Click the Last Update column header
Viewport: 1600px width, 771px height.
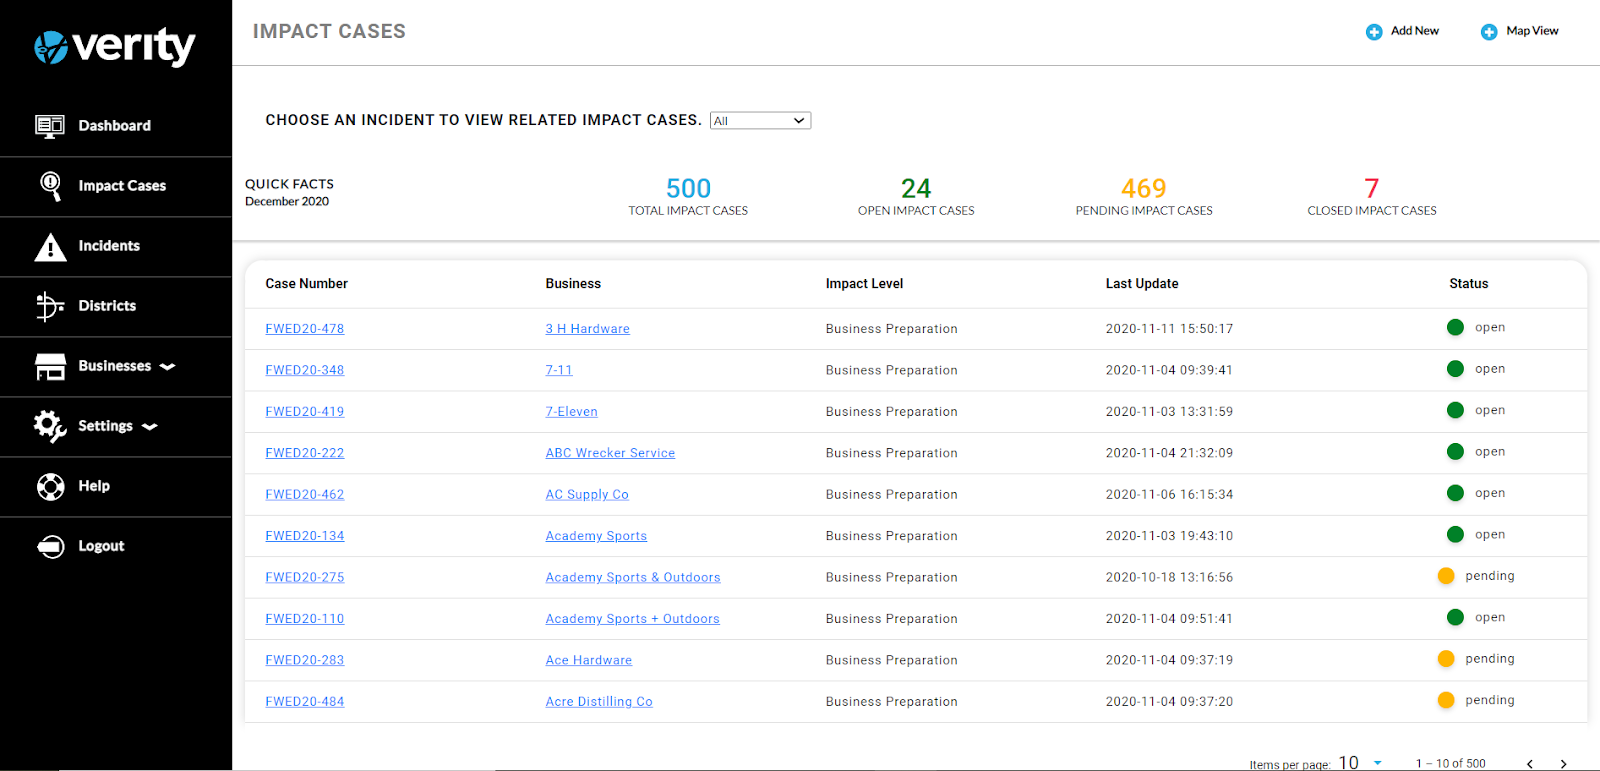1141,284
